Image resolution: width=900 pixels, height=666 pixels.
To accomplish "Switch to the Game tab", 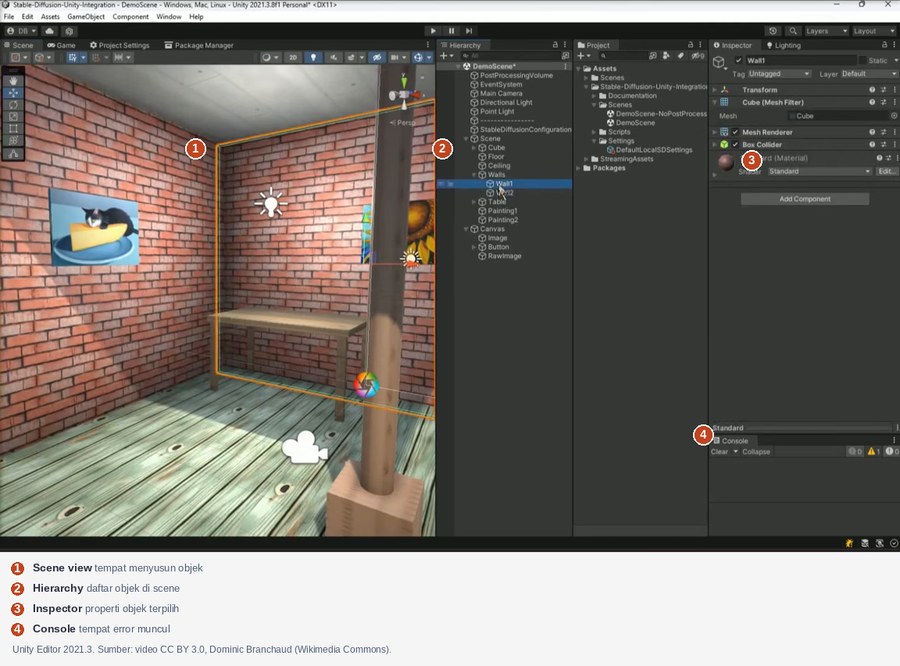I will [61, 45].
